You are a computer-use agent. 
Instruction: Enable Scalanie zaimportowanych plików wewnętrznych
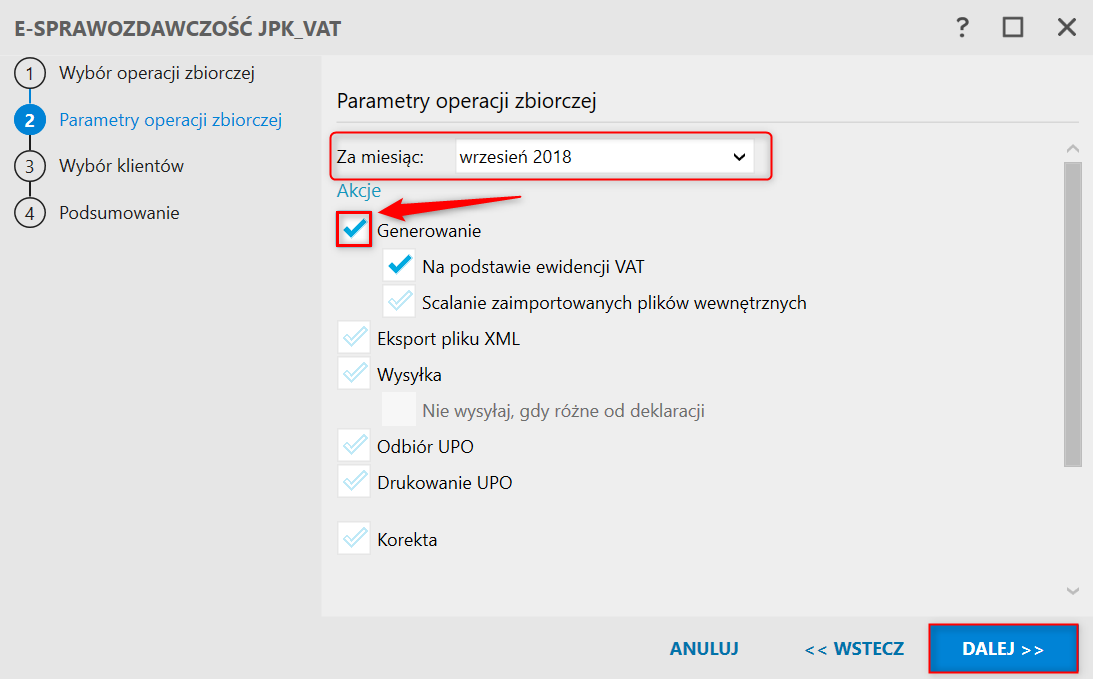(x=400, y=302)
